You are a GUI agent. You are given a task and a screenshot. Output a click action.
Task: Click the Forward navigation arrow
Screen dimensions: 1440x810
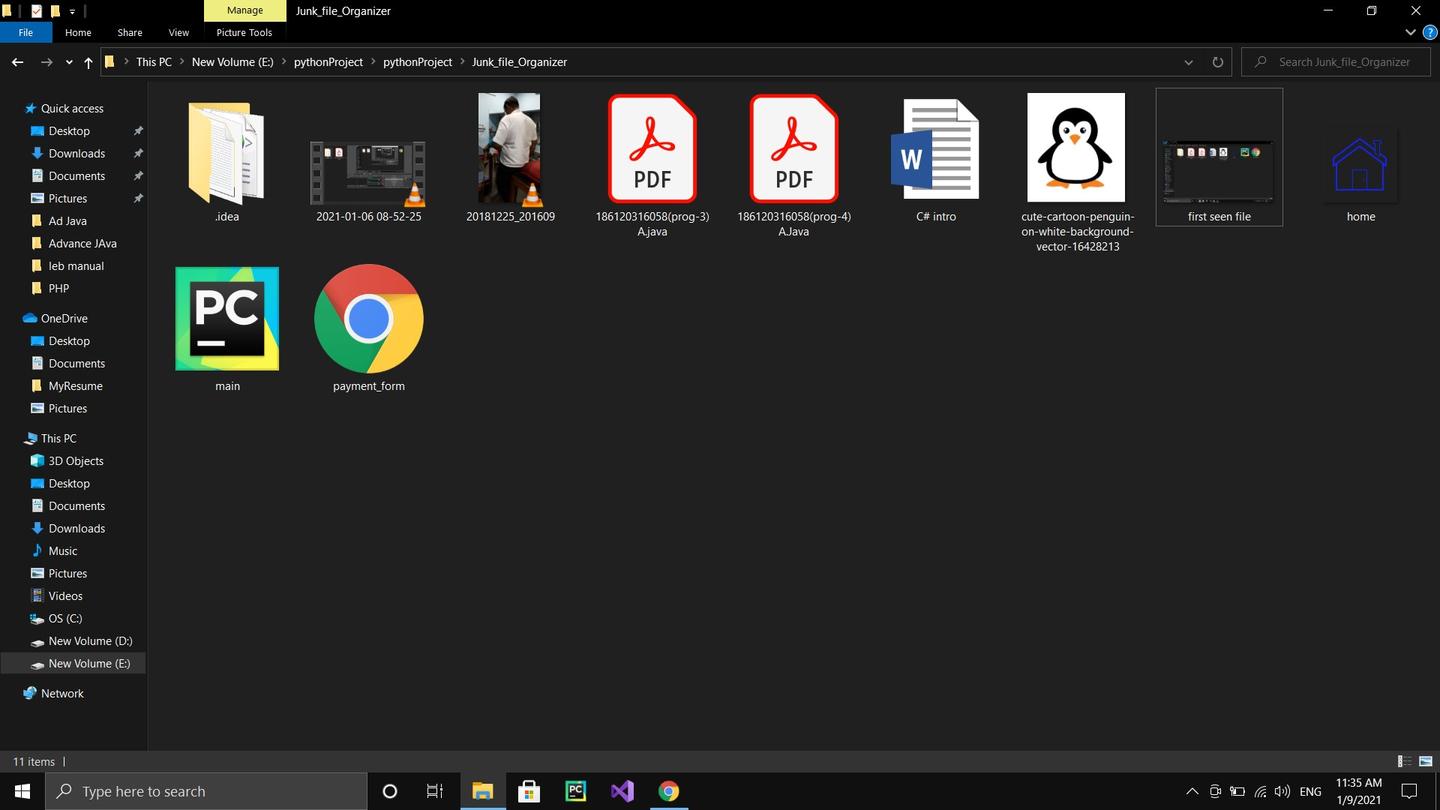pyautogui.click(x=46, y=62)
